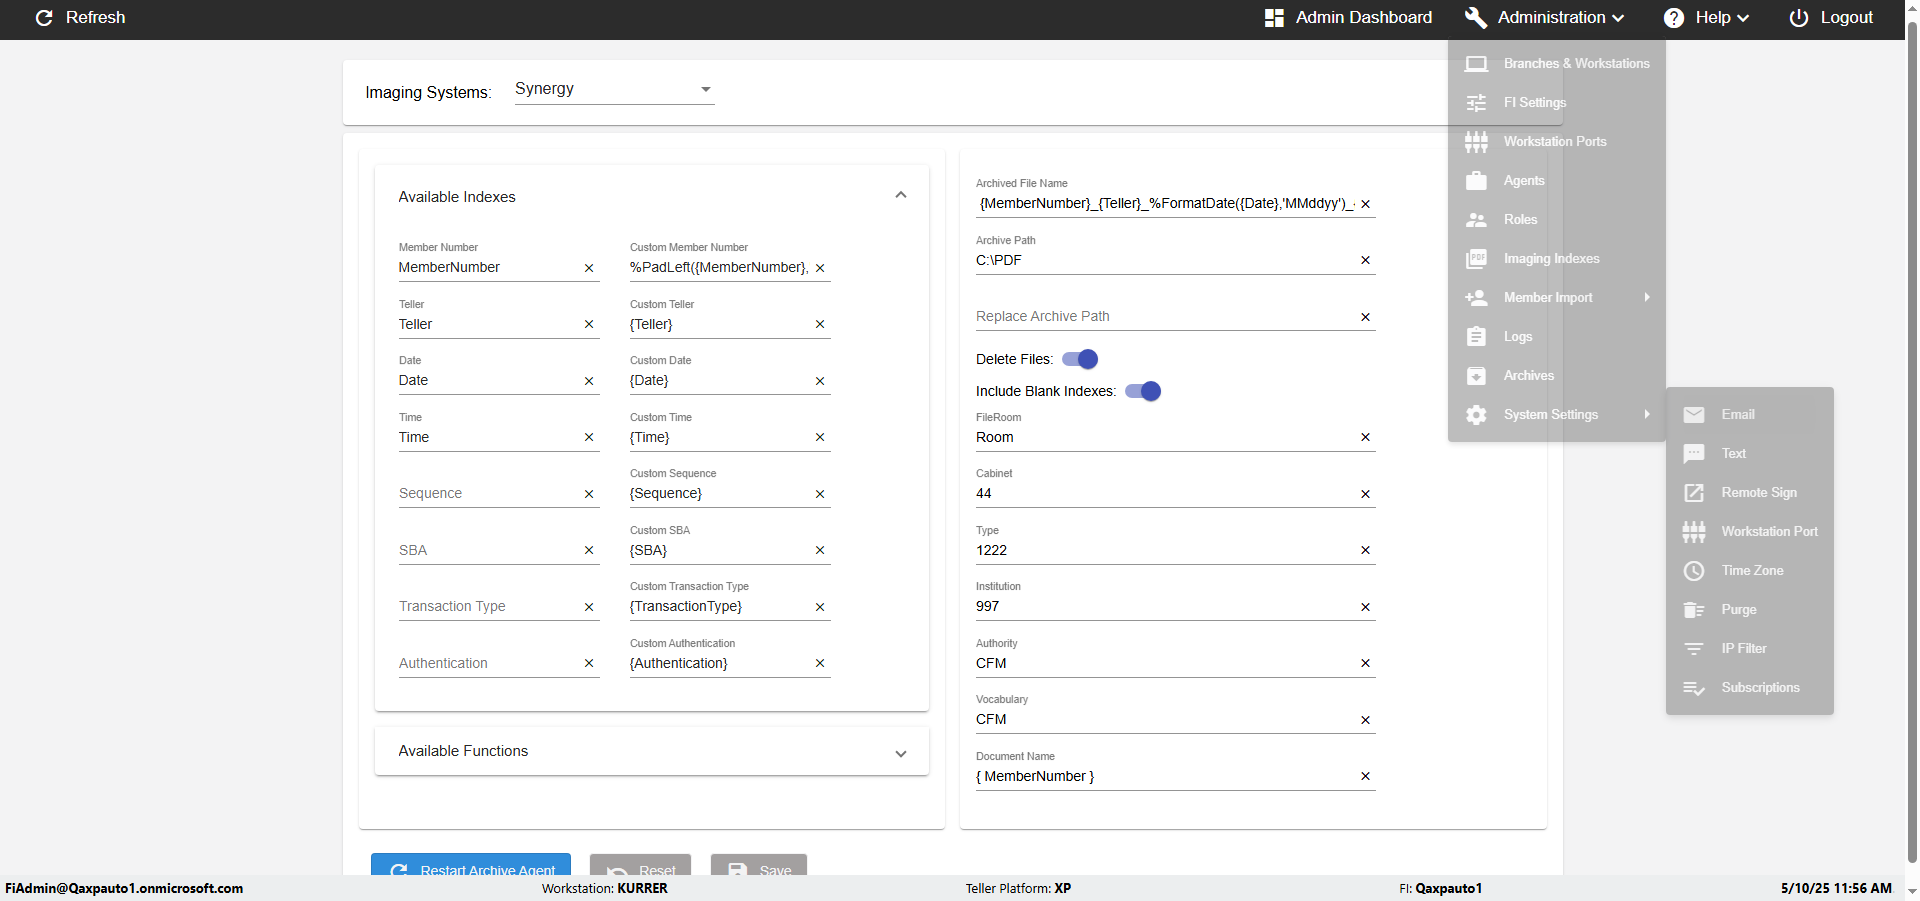Screen dimensions: 1920x901
Task: Click the Help question mark icon
Action: click(1673, 18)
